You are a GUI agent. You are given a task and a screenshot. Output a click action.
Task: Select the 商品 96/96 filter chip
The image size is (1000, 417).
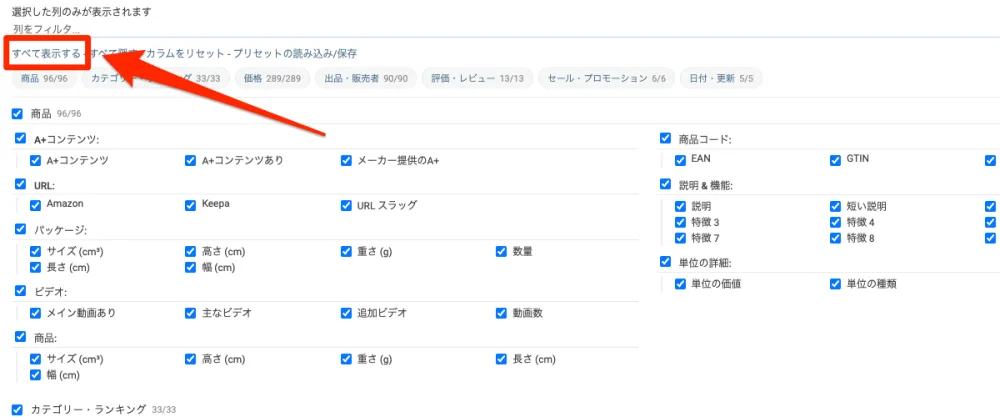[44, 78]
